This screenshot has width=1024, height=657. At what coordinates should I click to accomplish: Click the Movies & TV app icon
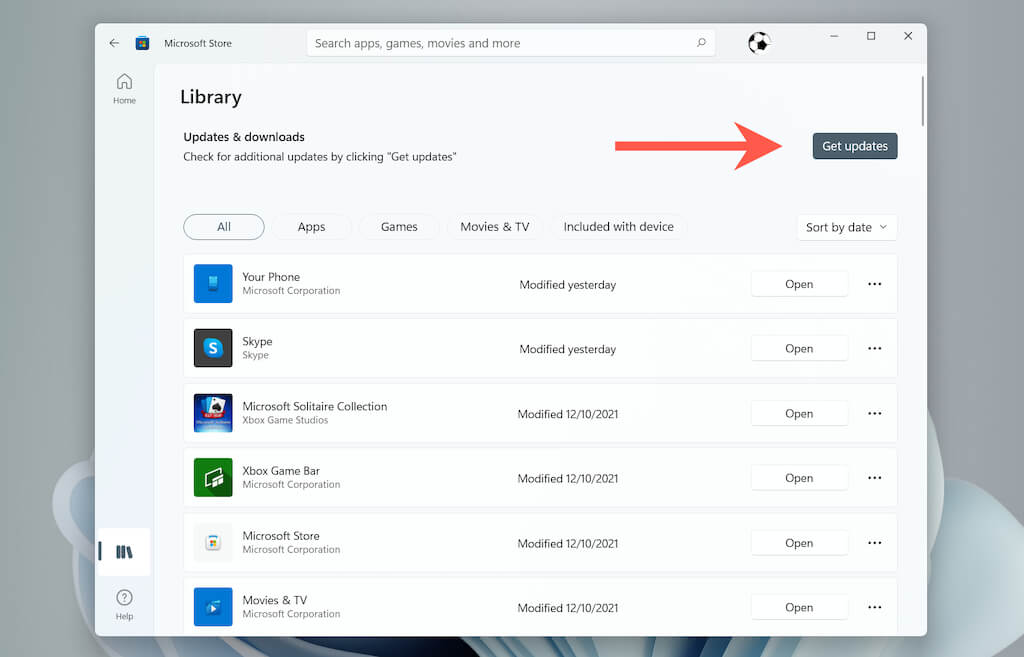[x=213, y=607]
